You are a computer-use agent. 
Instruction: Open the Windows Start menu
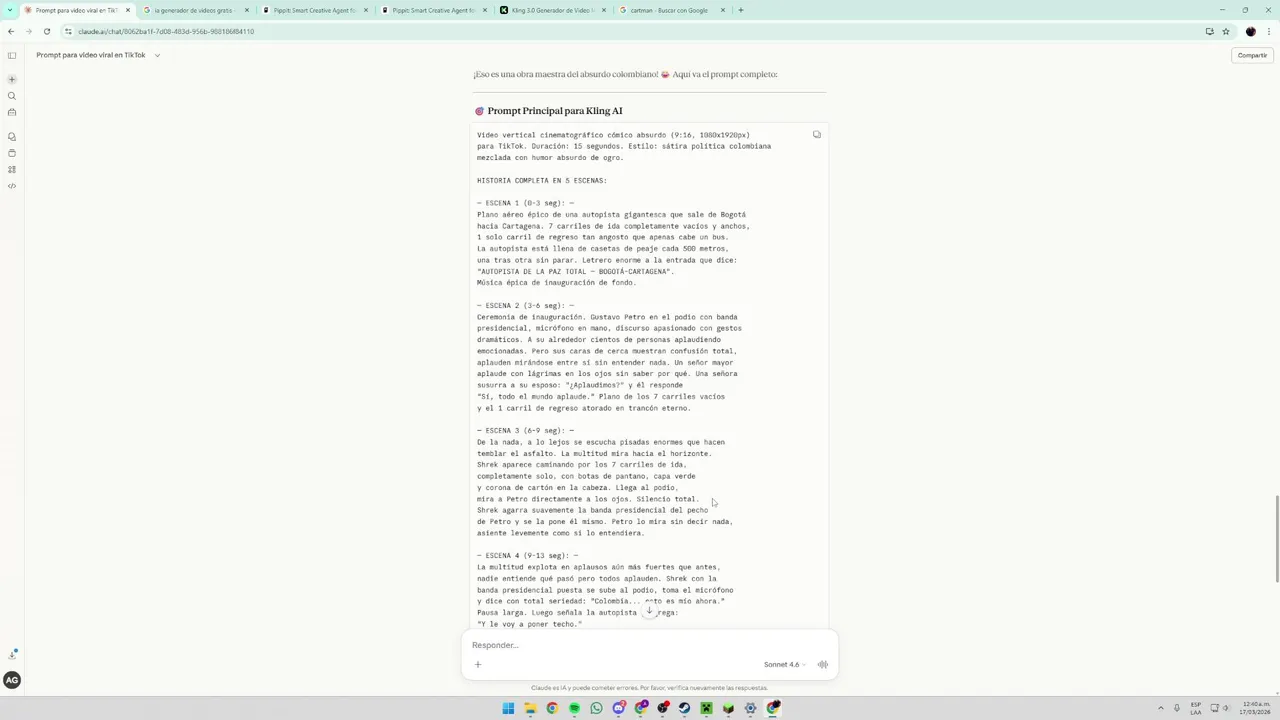[508, 708]
